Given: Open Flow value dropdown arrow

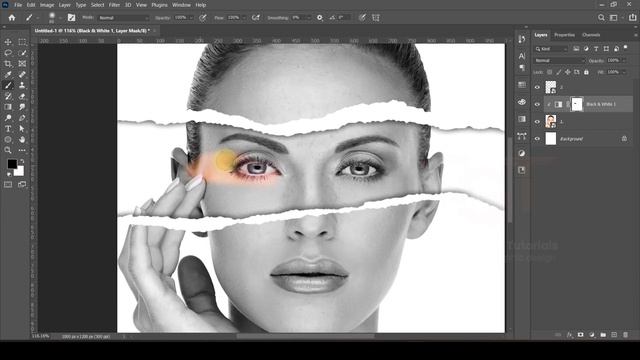Looking at the screenshot, I should [x=244, y=18].
